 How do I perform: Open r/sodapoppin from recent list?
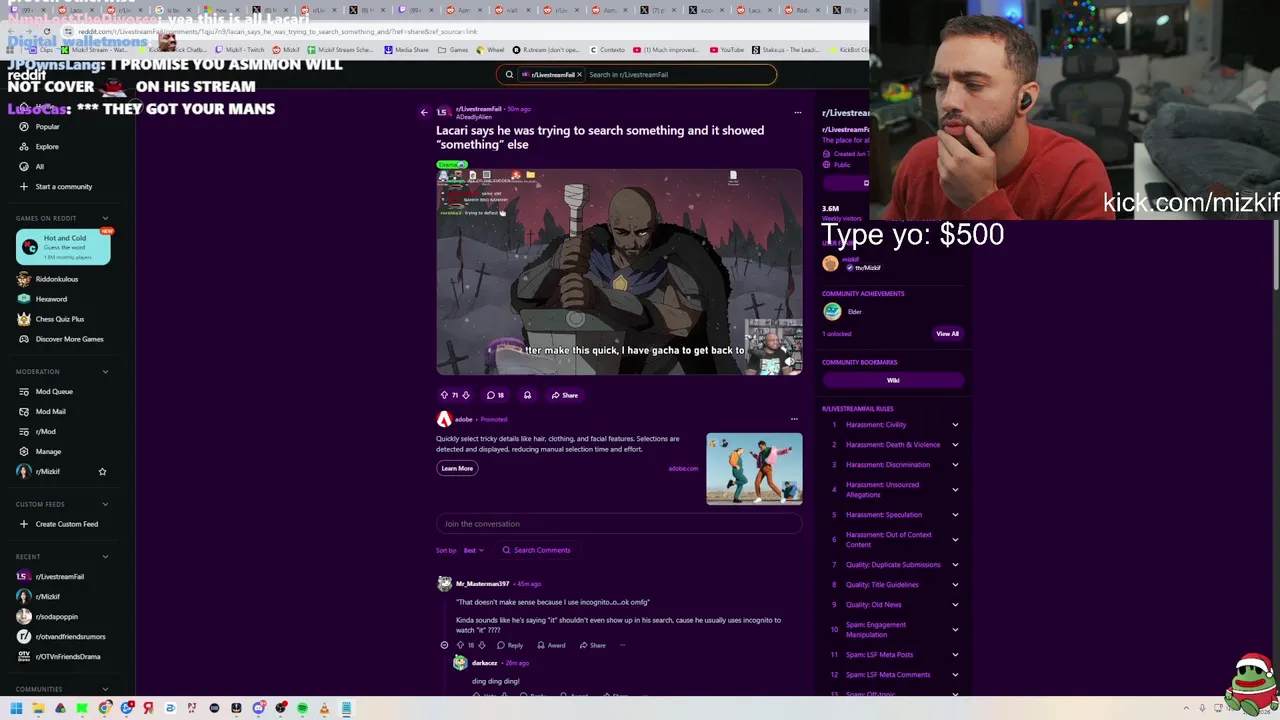tap(56, 617)
